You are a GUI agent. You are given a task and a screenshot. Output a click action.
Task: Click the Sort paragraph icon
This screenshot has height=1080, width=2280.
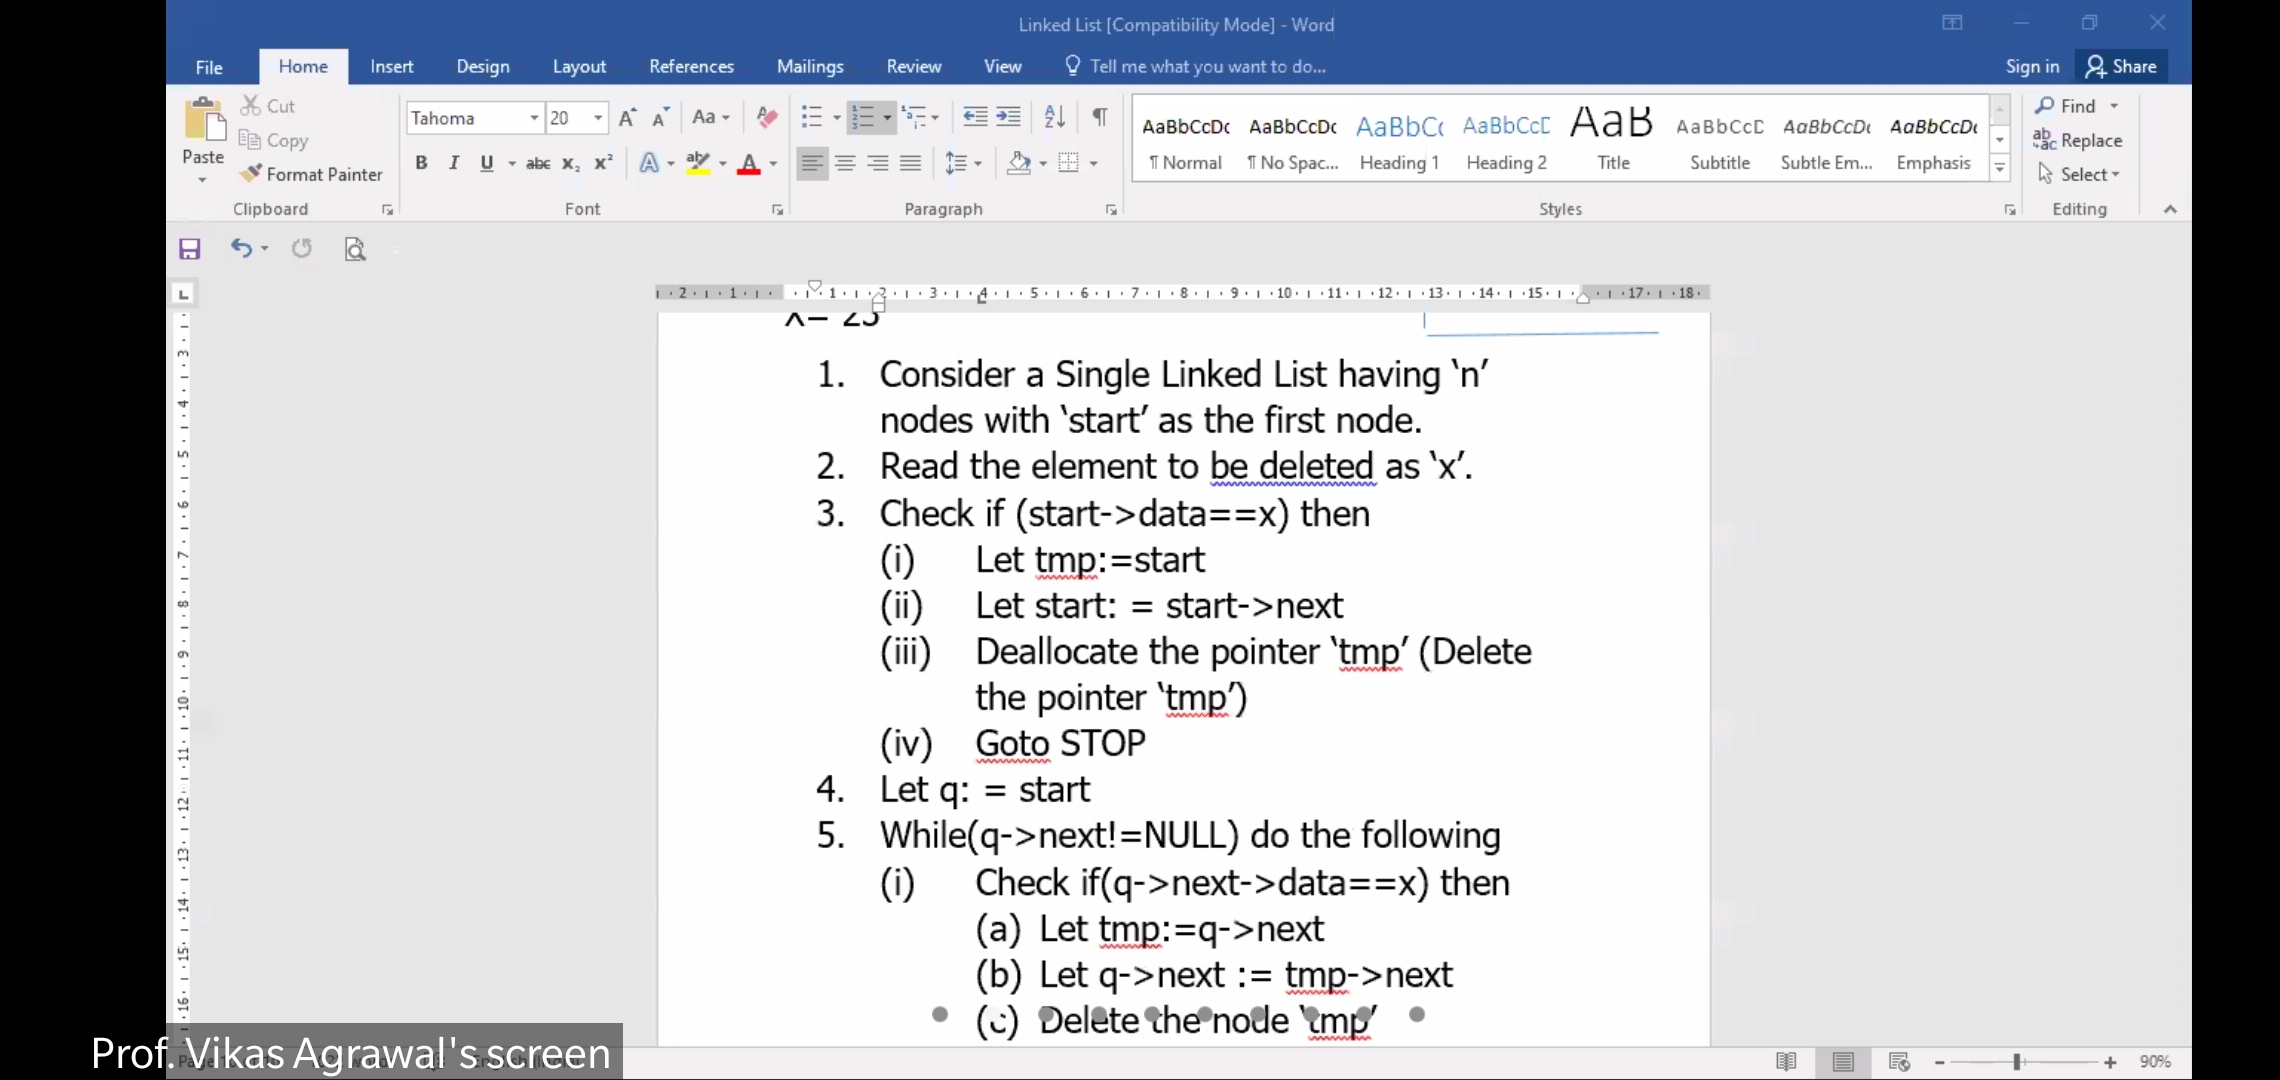1054,117
